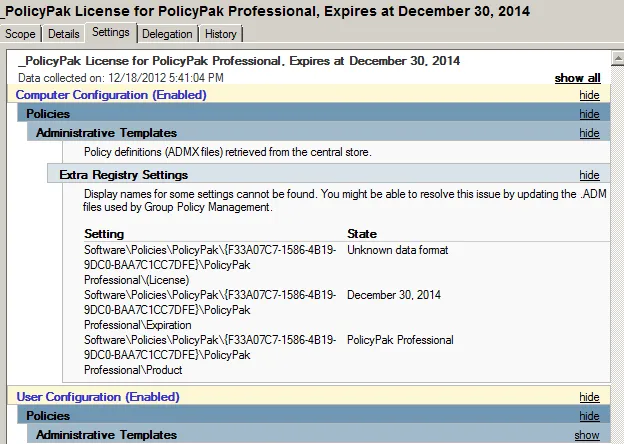Collapse User Configuration (Enabled) using its hide link
Screen dimensions: 624x444
(x=589, y=397)
